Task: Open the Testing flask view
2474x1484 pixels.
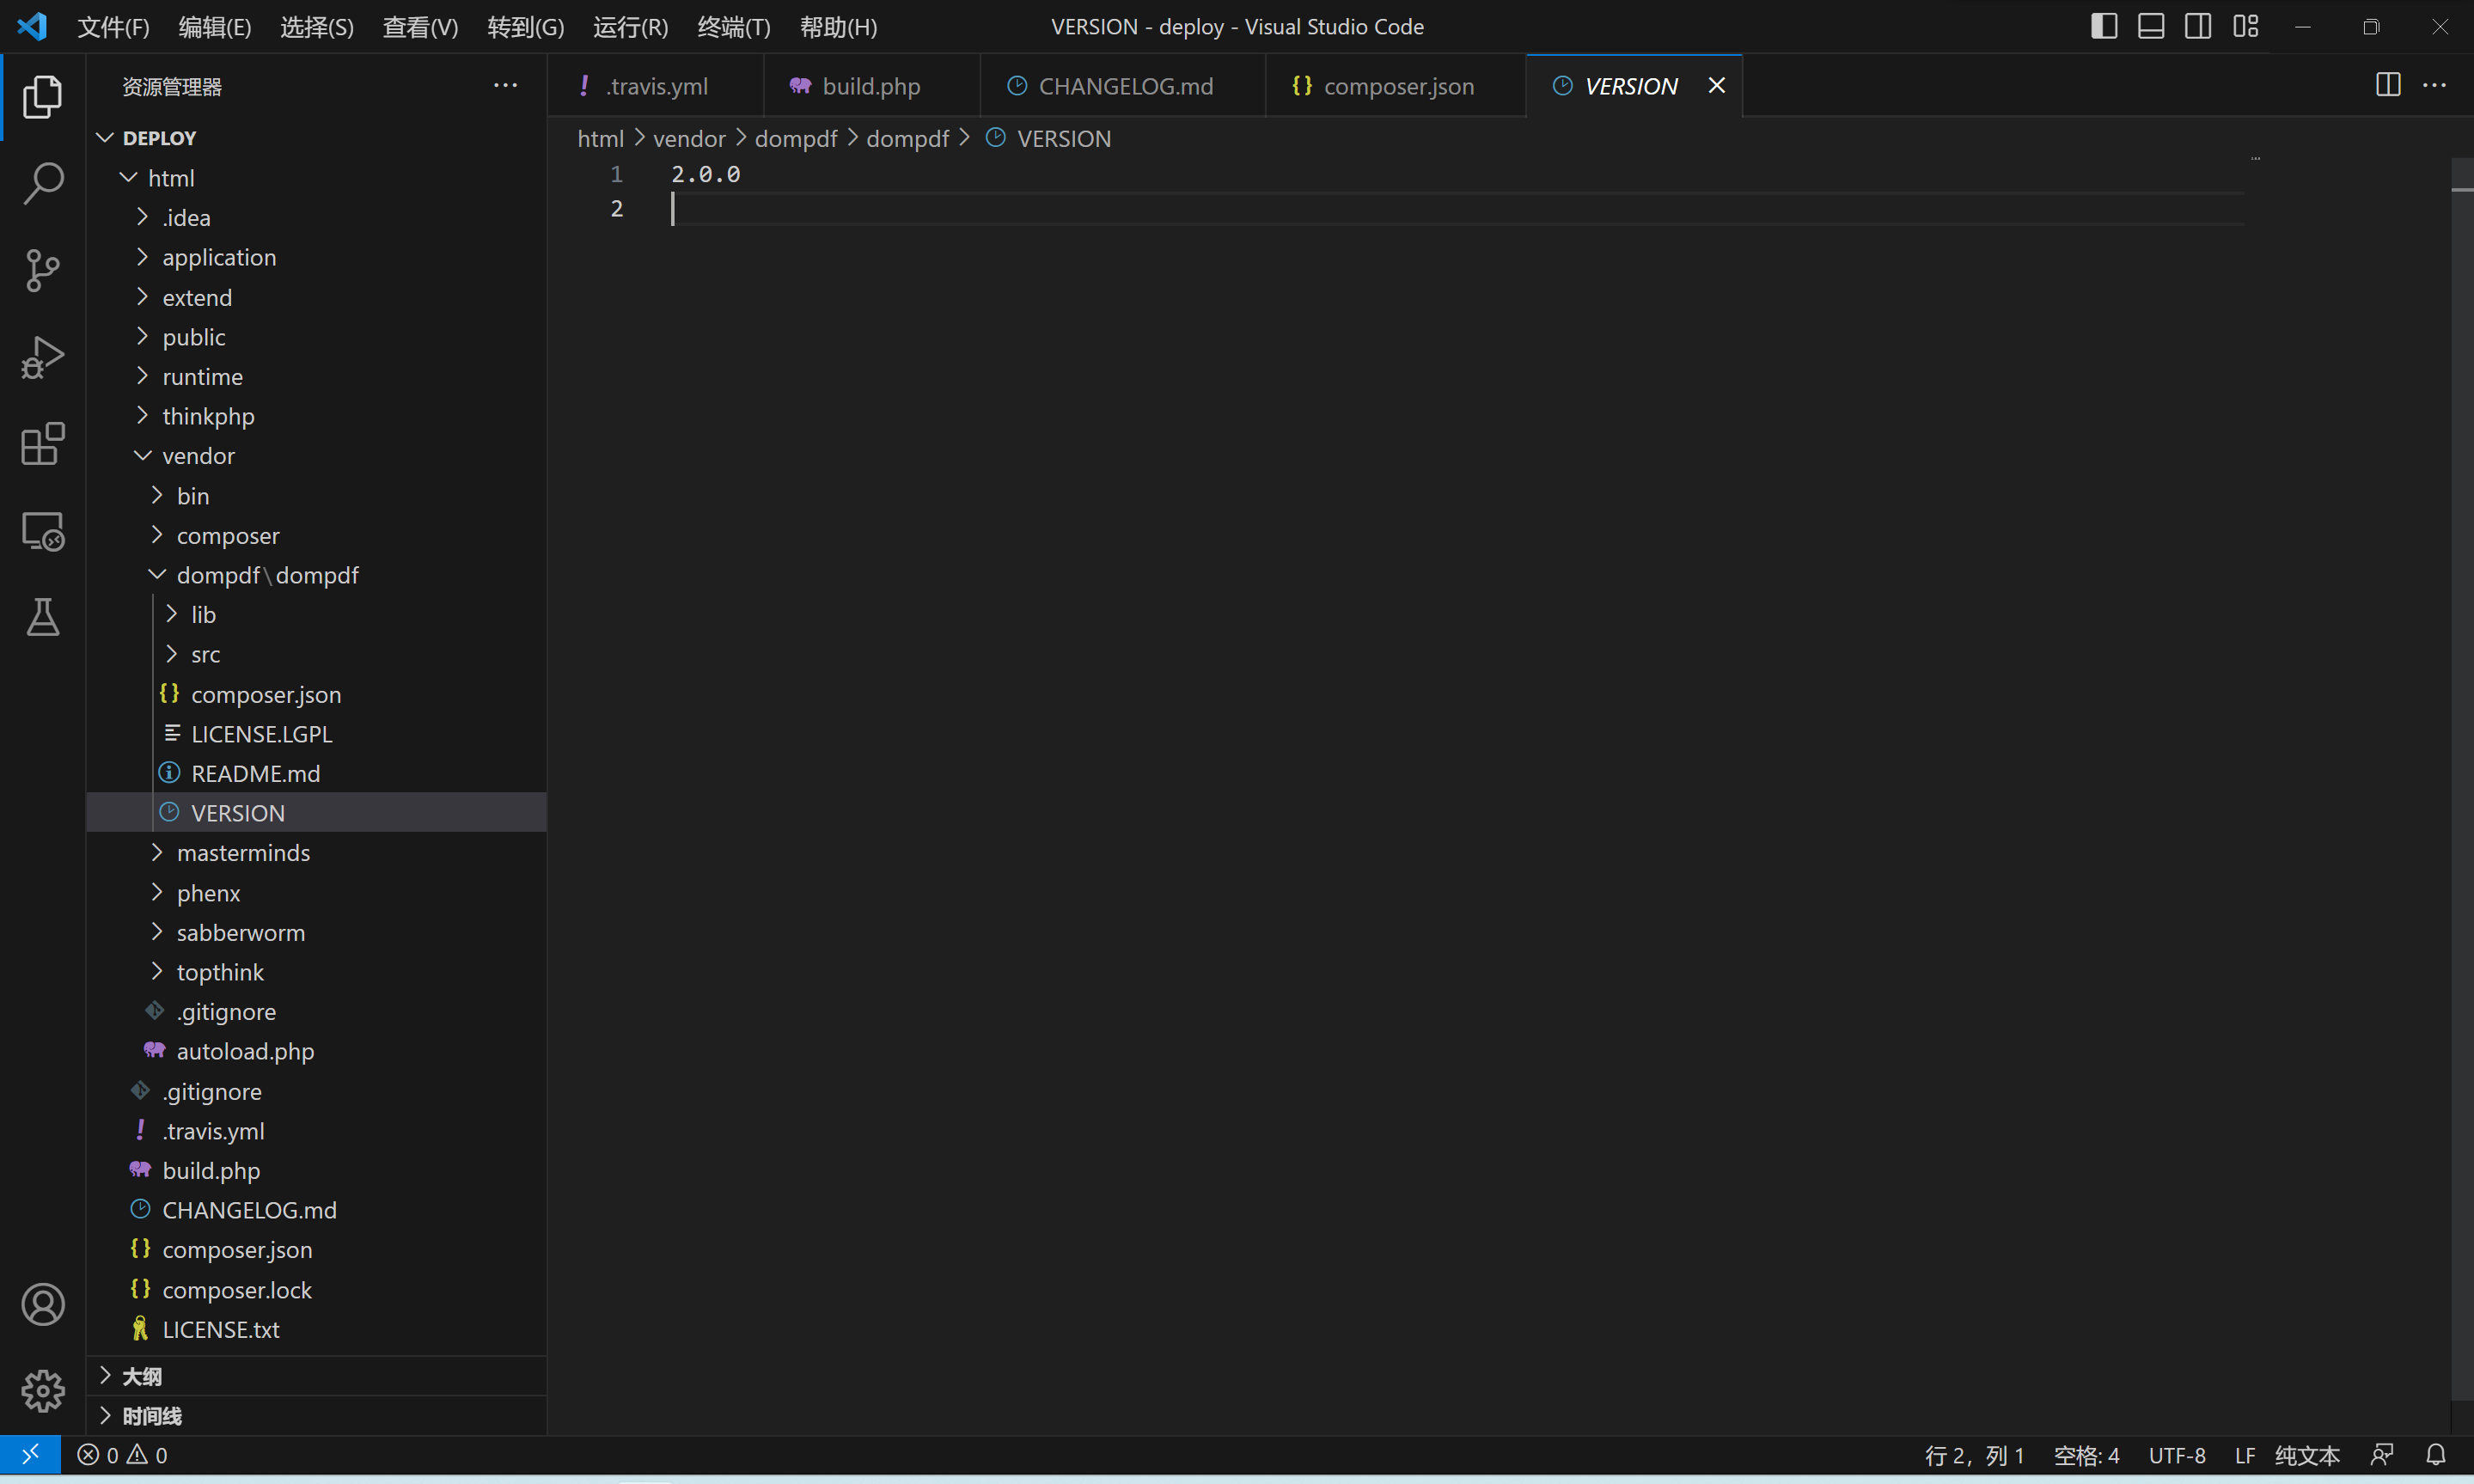Action: [43, 618]
